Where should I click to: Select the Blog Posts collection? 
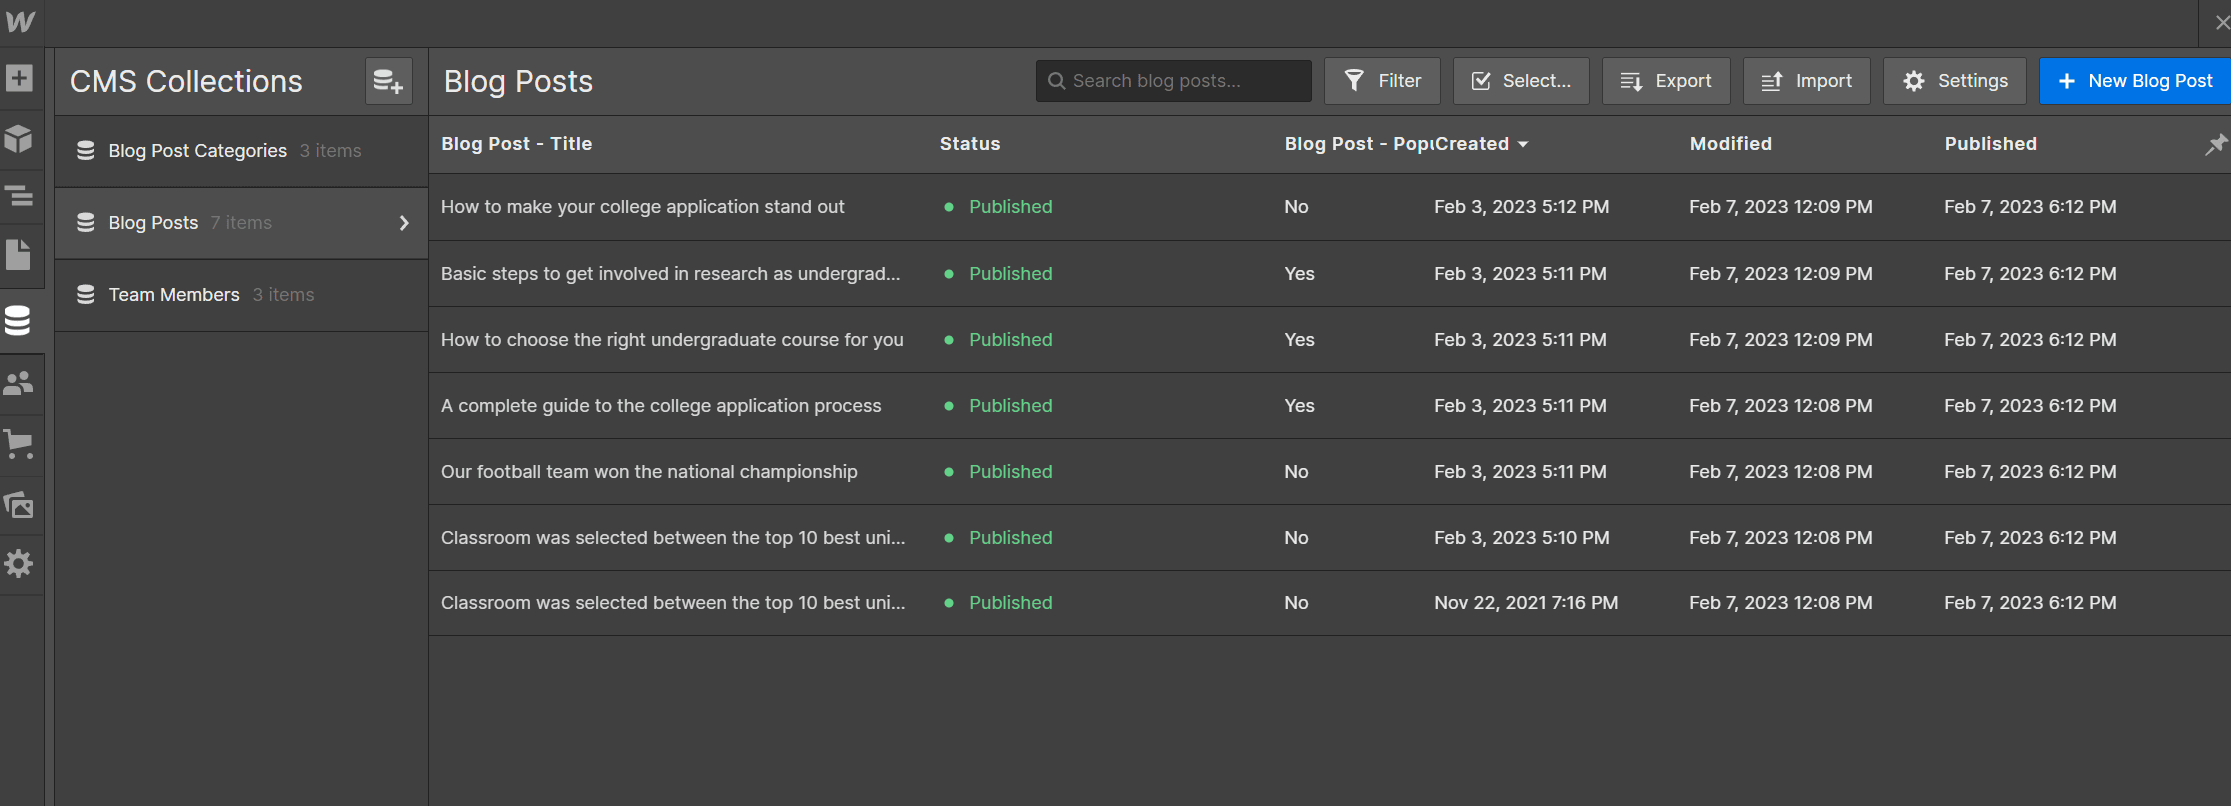[241, 223]
